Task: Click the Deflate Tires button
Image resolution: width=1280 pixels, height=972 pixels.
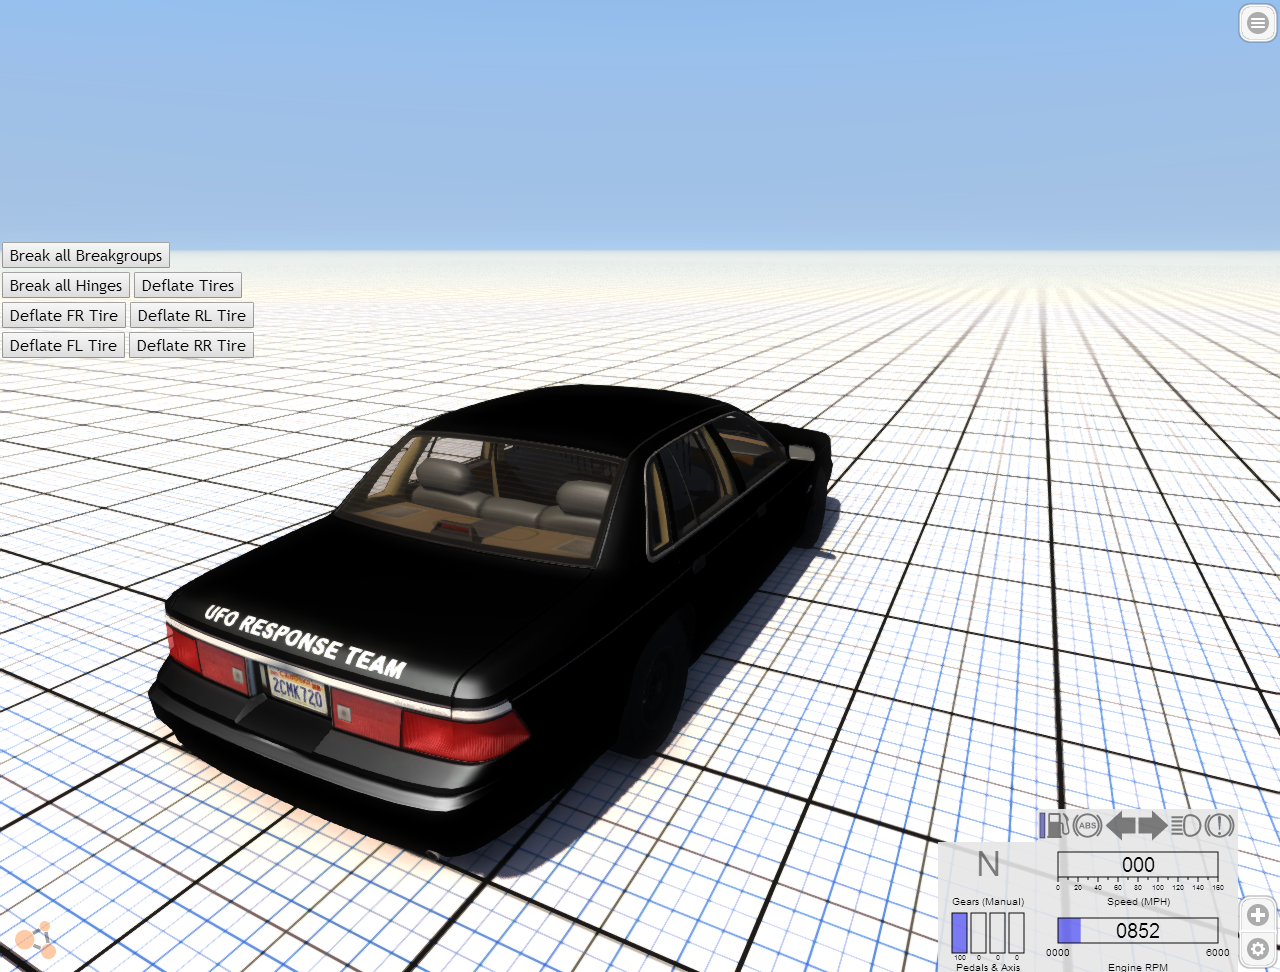Action: click(x=188, y=286)
